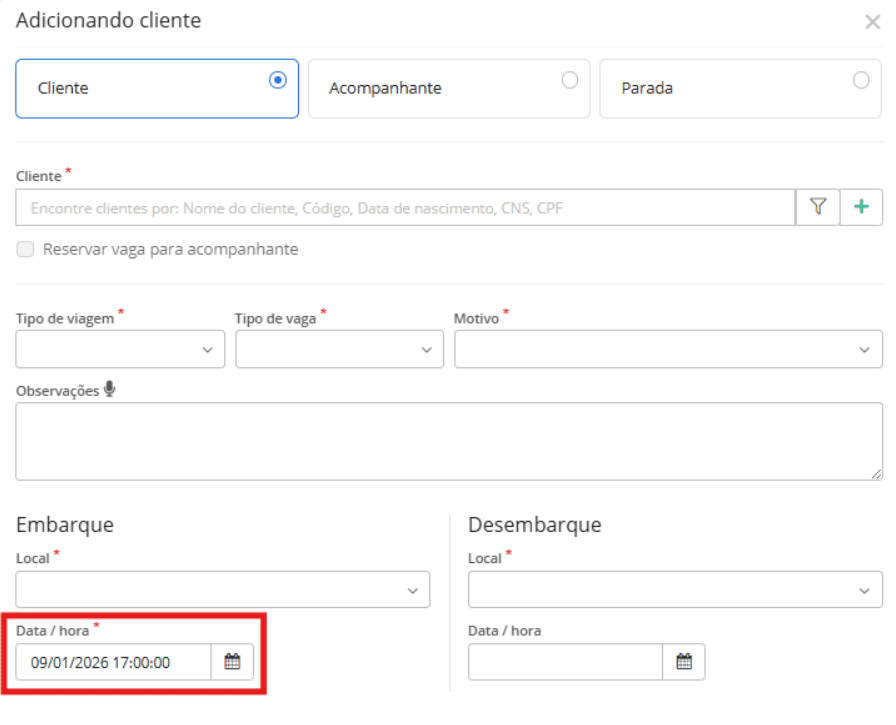Click the microphone icon next to Observações

coord(109,391)
